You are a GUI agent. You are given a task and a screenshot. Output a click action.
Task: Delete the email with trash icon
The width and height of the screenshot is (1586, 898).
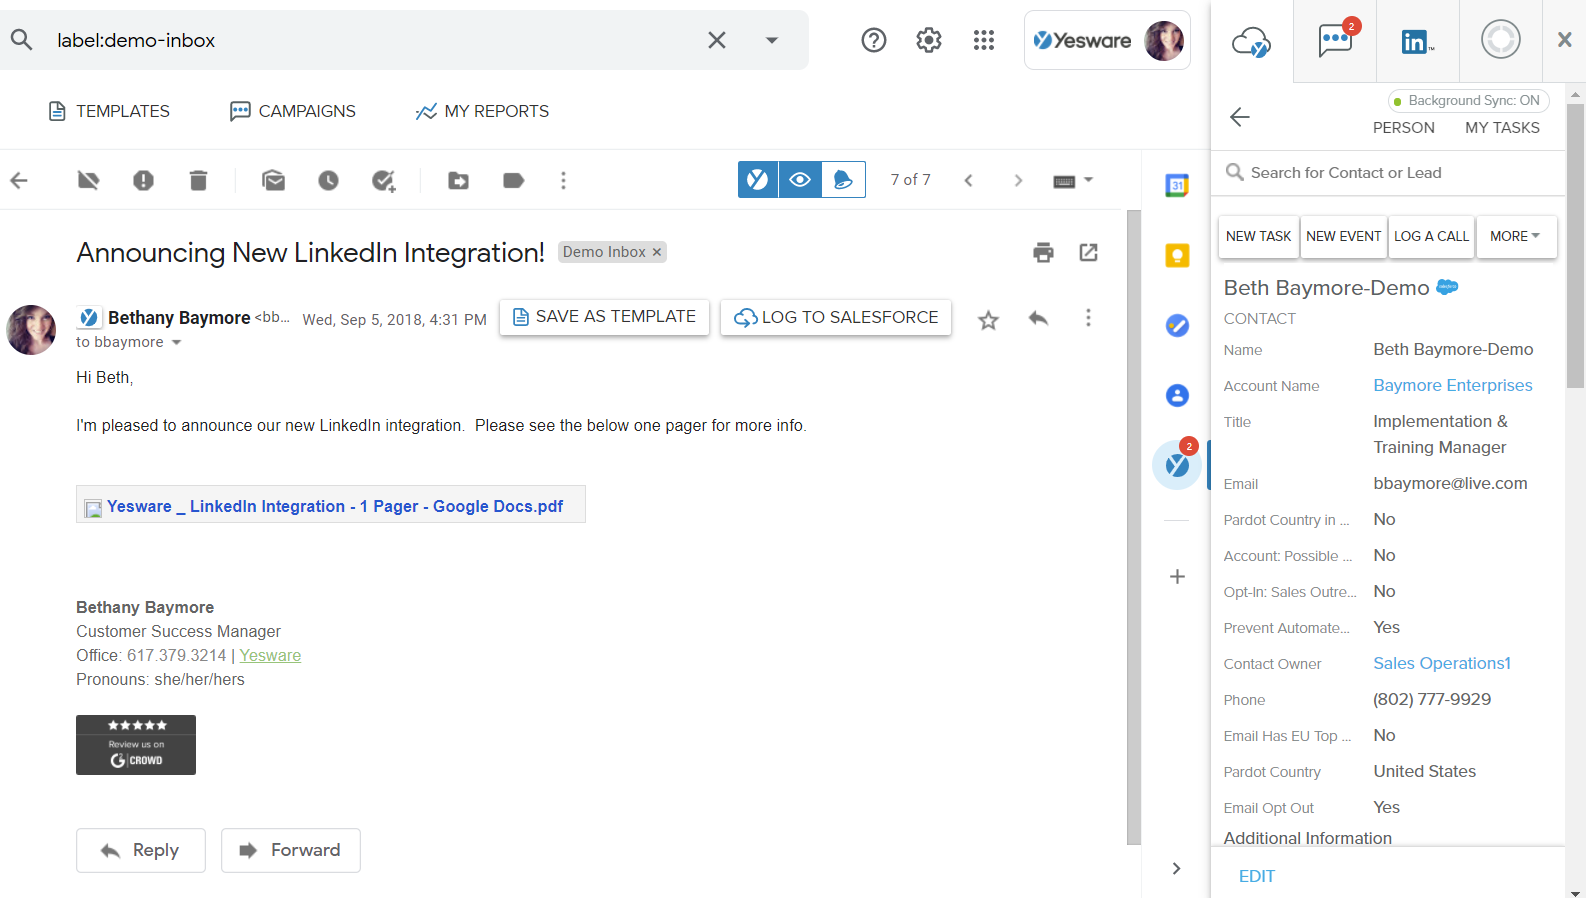(198, 181)
